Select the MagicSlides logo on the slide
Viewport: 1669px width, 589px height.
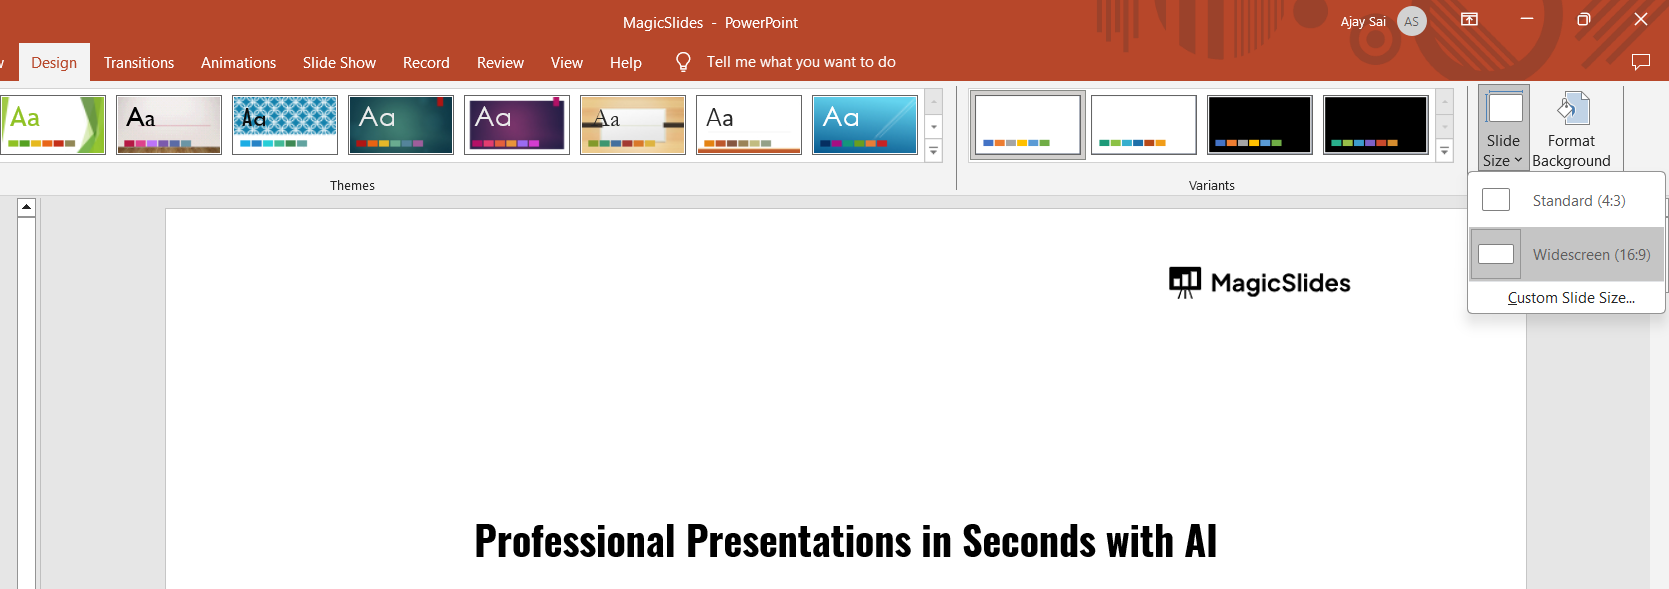1260,283
